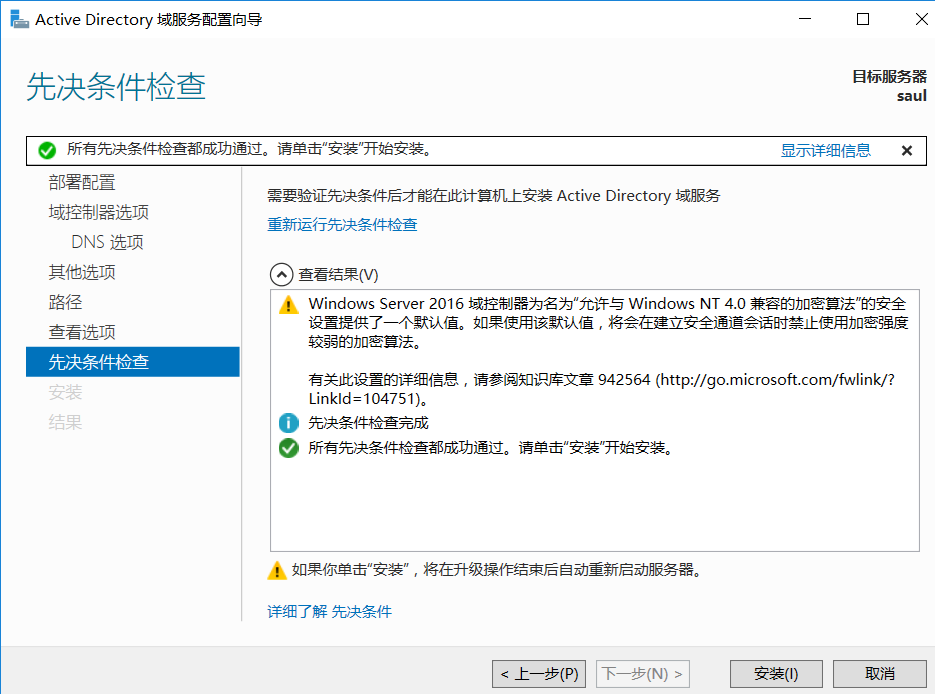The height and width of the screenshot is (694, 935).
Task: Click the green check icon in results list
Action: click(289, 448)
